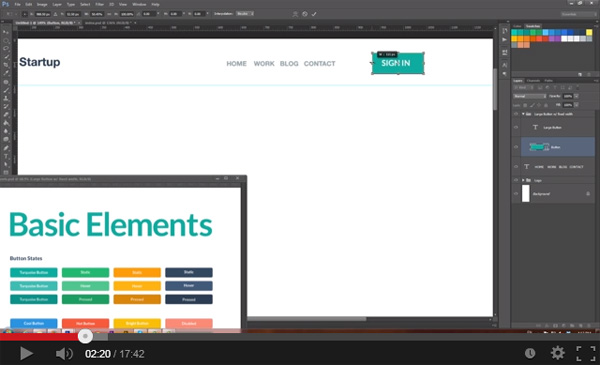Select the Elliptical Marquee tool
600x365 pixels.
click(x=6, y=41)
